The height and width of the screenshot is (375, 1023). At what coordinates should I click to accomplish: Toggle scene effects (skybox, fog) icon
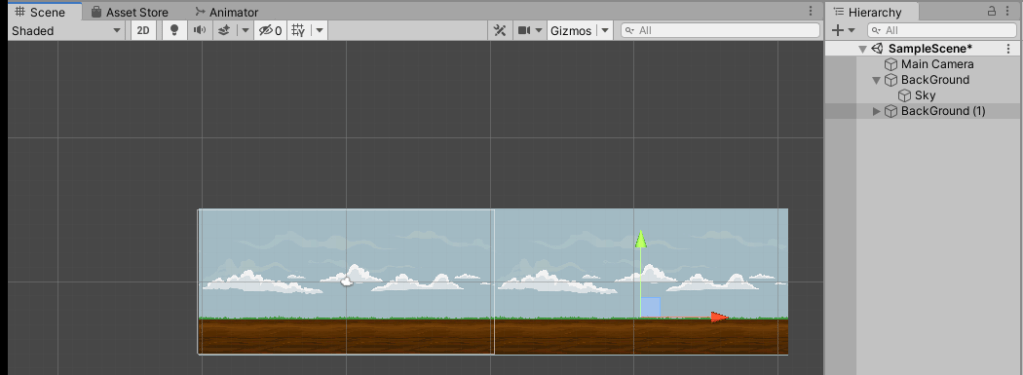point(224,31)
